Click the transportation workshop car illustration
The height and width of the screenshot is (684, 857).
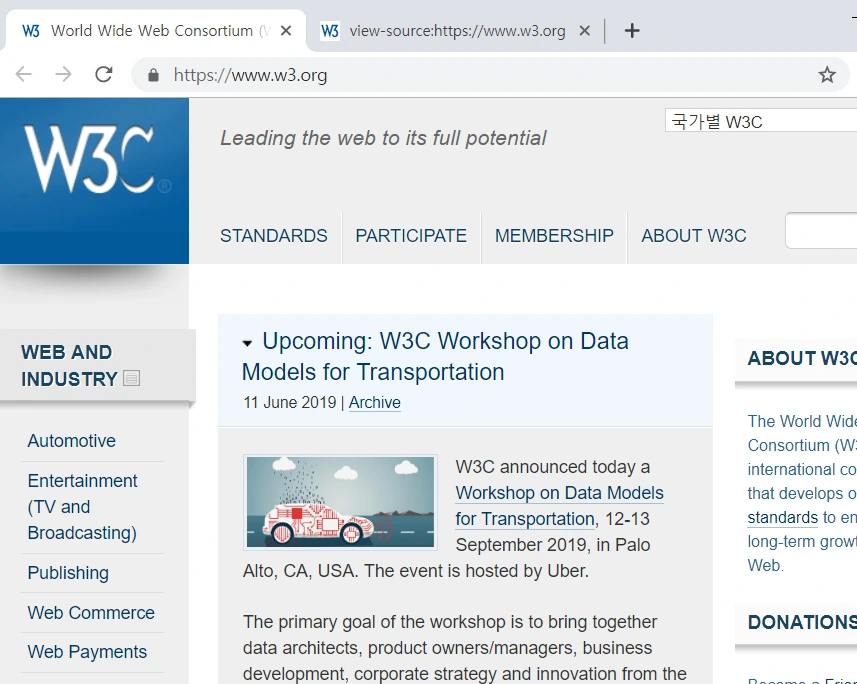[x=340, y=502]
